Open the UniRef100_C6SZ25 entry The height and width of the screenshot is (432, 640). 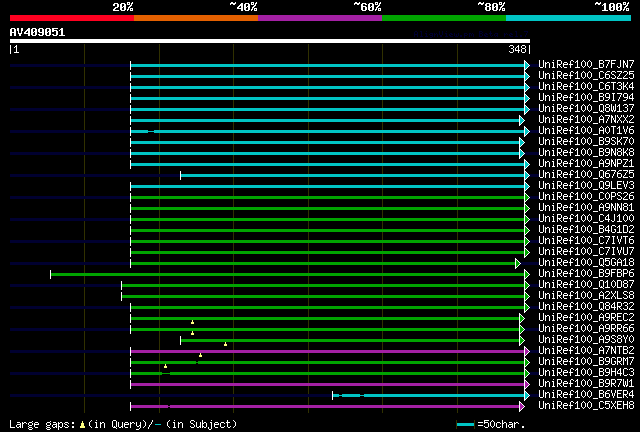[586, 76]
